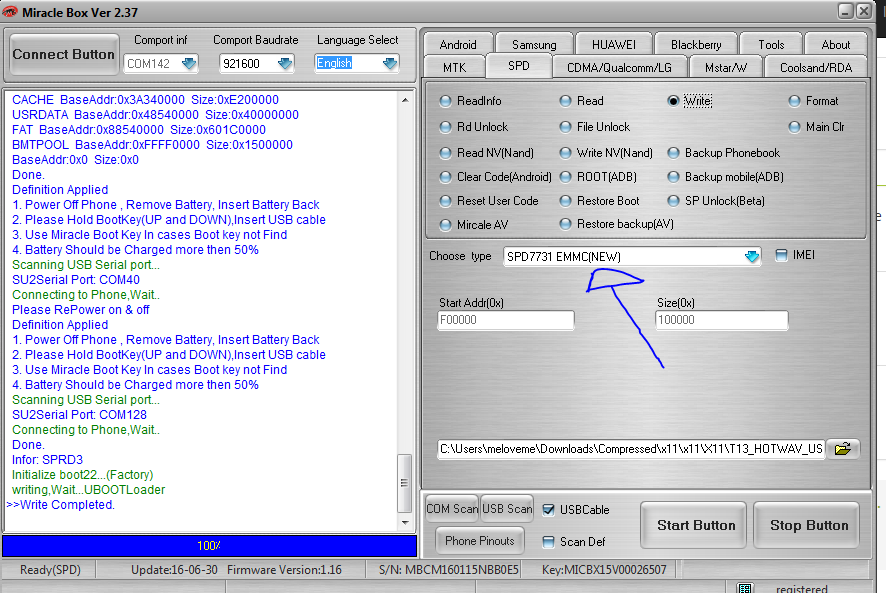Click "SU2Serial Port: COM128" log line
The width and height of the screenshot is (886, 593).
pyautogui.click(x=79, y=414)
